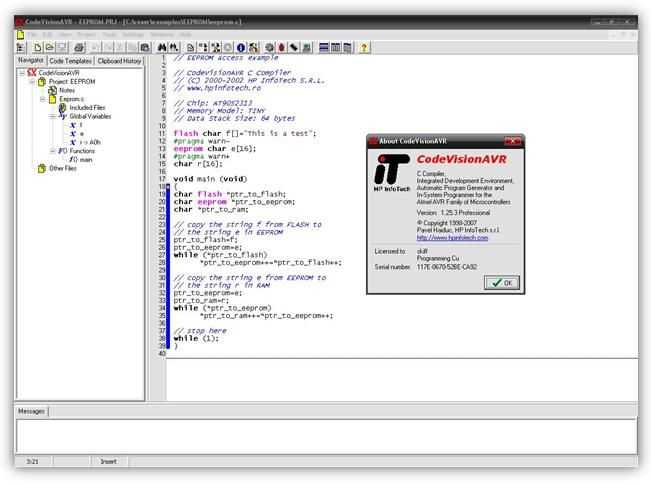Image resolution: width=651 pixels, height=484 pixels.
Task: Select variable 'r -> A0h' in the tree
Action: pos(90,142)
